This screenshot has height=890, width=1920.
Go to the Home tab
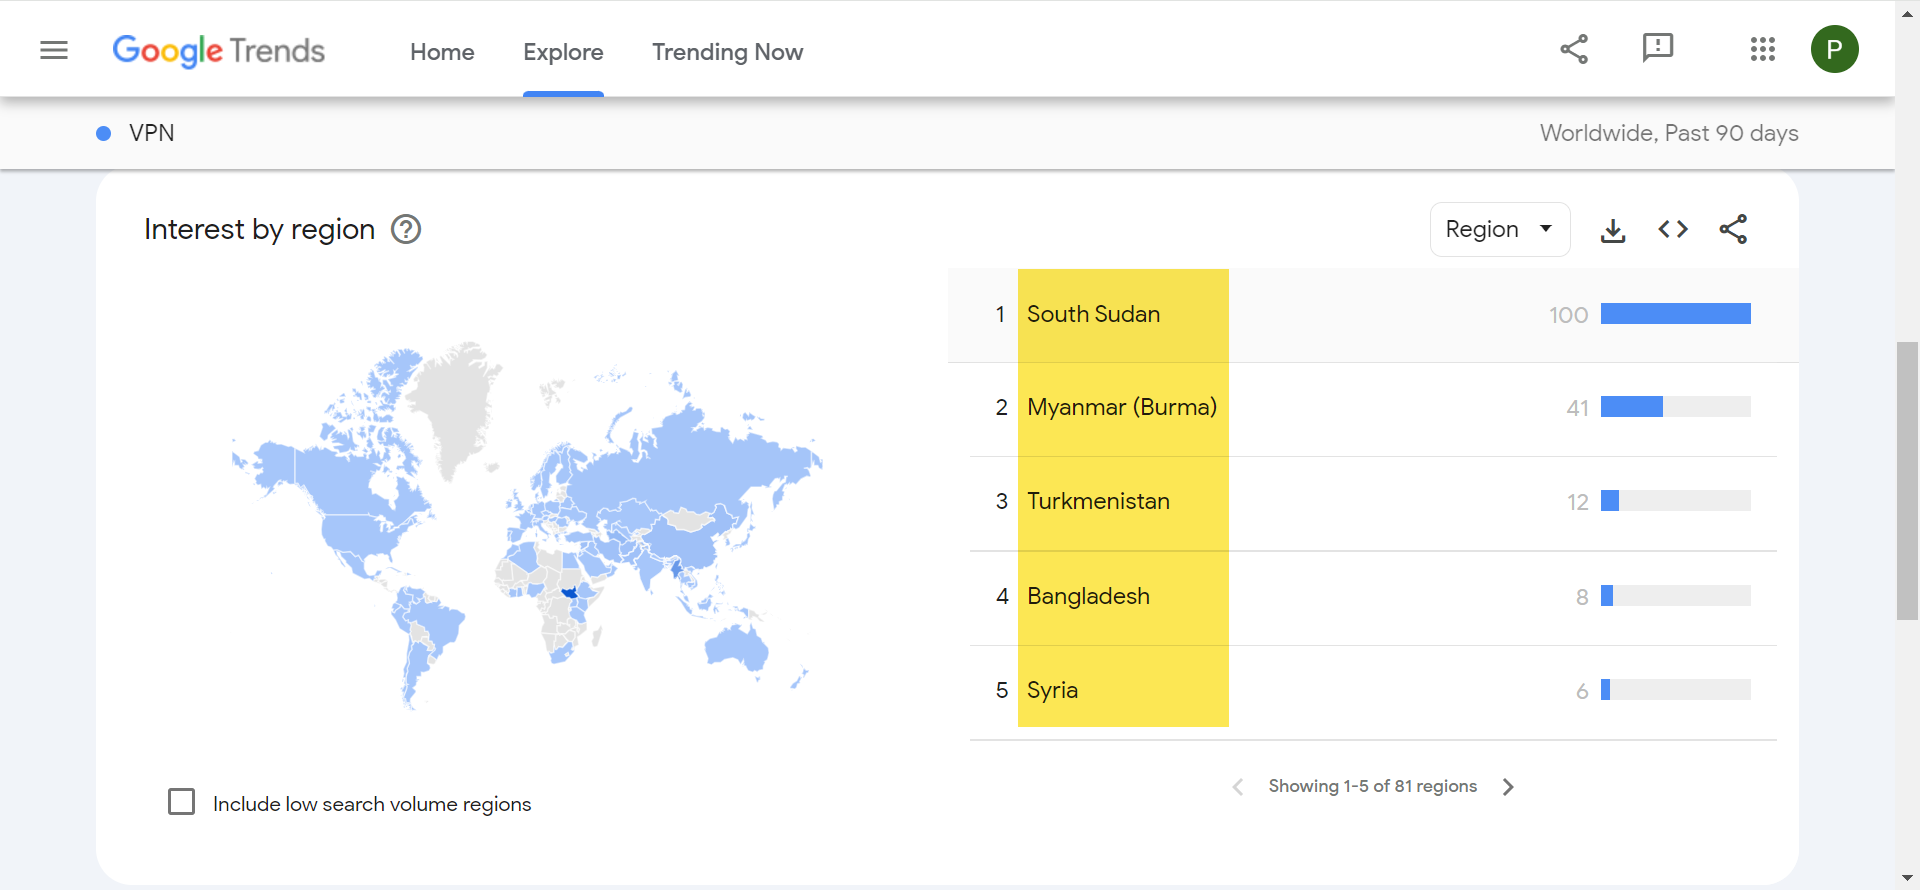[442, 52]
